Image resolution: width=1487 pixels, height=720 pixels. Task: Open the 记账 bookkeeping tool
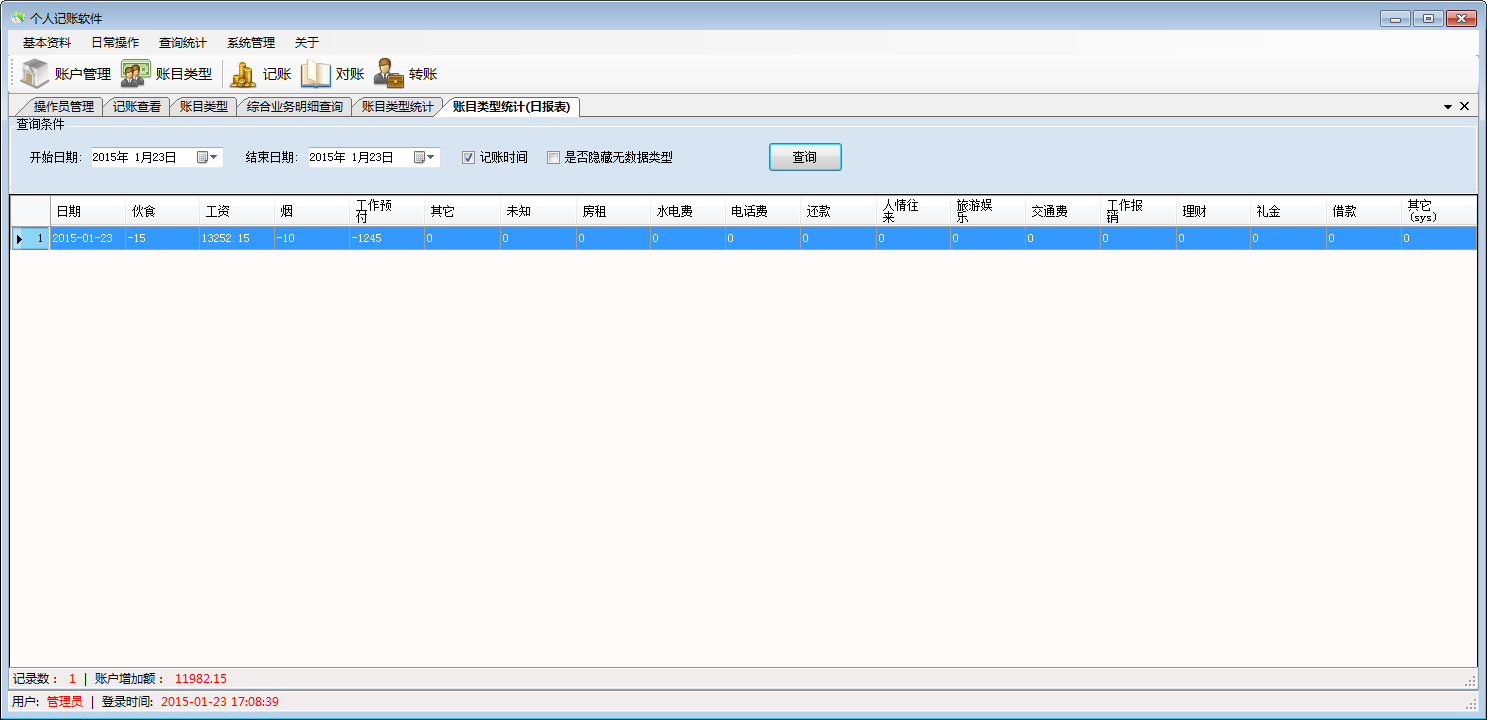point(260,74)
